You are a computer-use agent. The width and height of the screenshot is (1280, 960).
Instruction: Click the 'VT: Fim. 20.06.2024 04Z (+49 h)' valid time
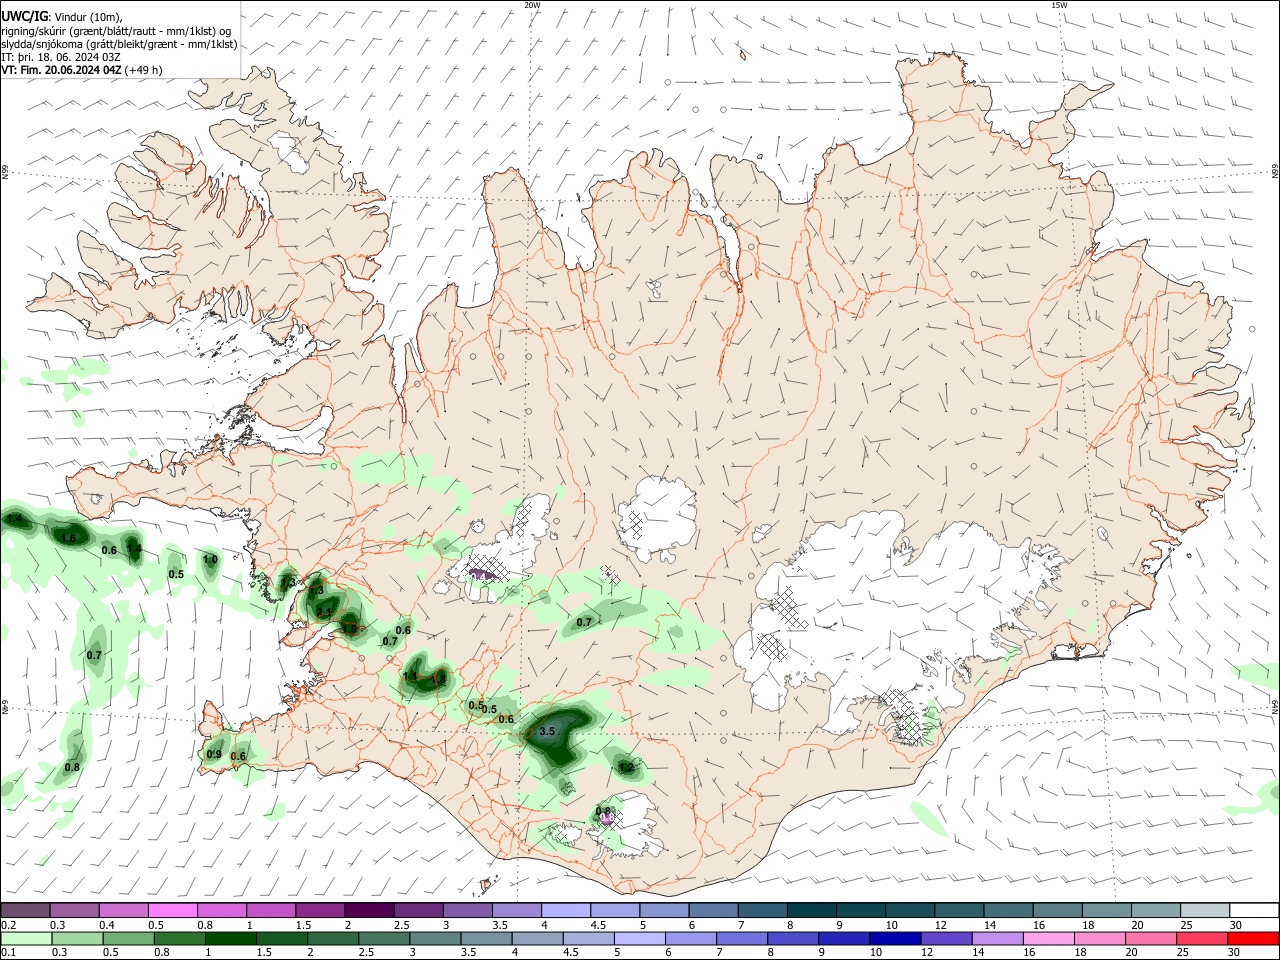click(82, 70)
